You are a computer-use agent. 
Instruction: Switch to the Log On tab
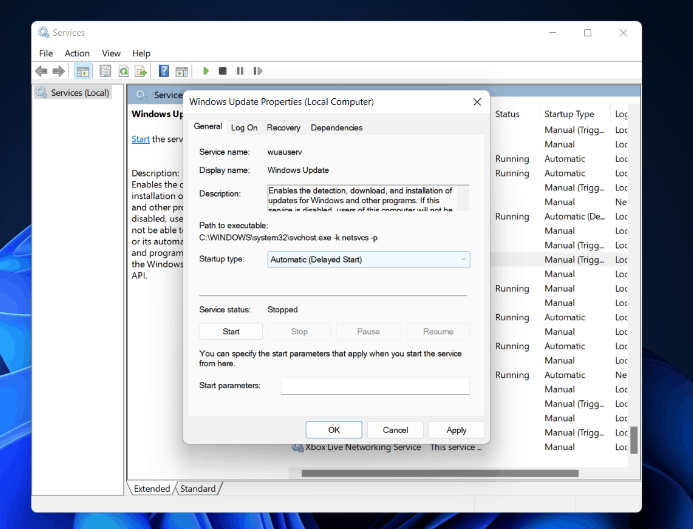pos(244,128)
